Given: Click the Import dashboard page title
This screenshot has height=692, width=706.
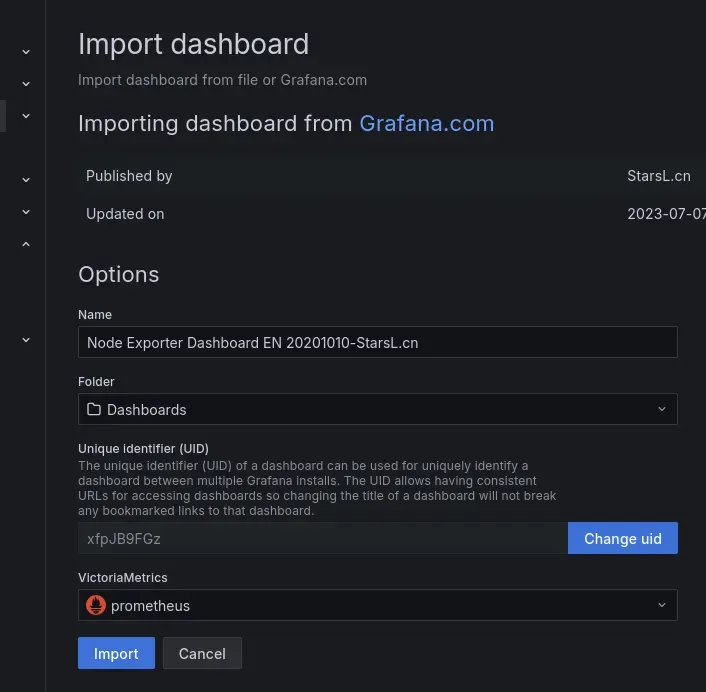Looking at the screenshot, I should [194, 44].
